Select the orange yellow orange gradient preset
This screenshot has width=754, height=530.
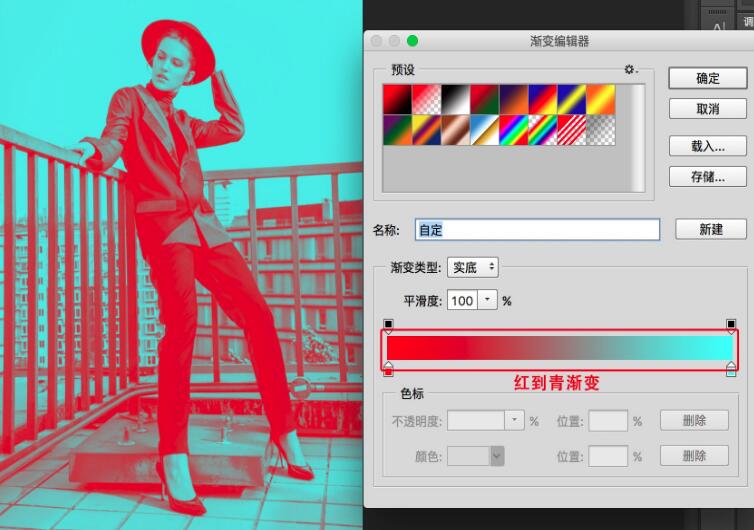click(601, 100)
